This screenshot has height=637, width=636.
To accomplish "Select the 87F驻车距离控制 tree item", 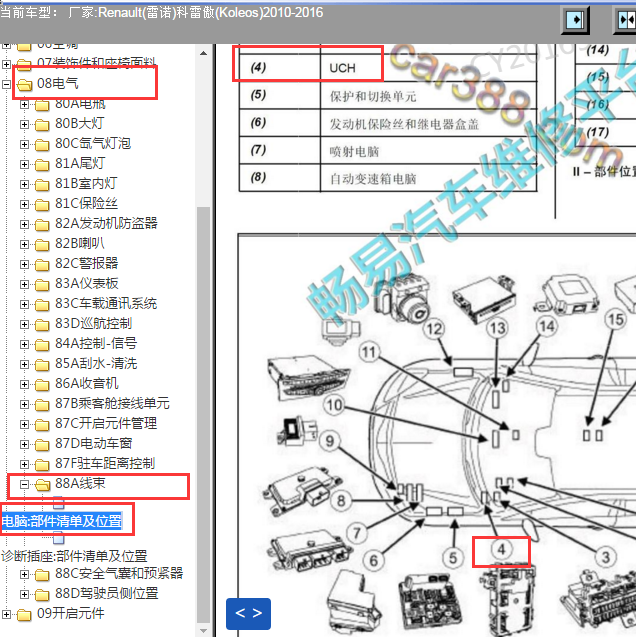I will click(105, 463).
